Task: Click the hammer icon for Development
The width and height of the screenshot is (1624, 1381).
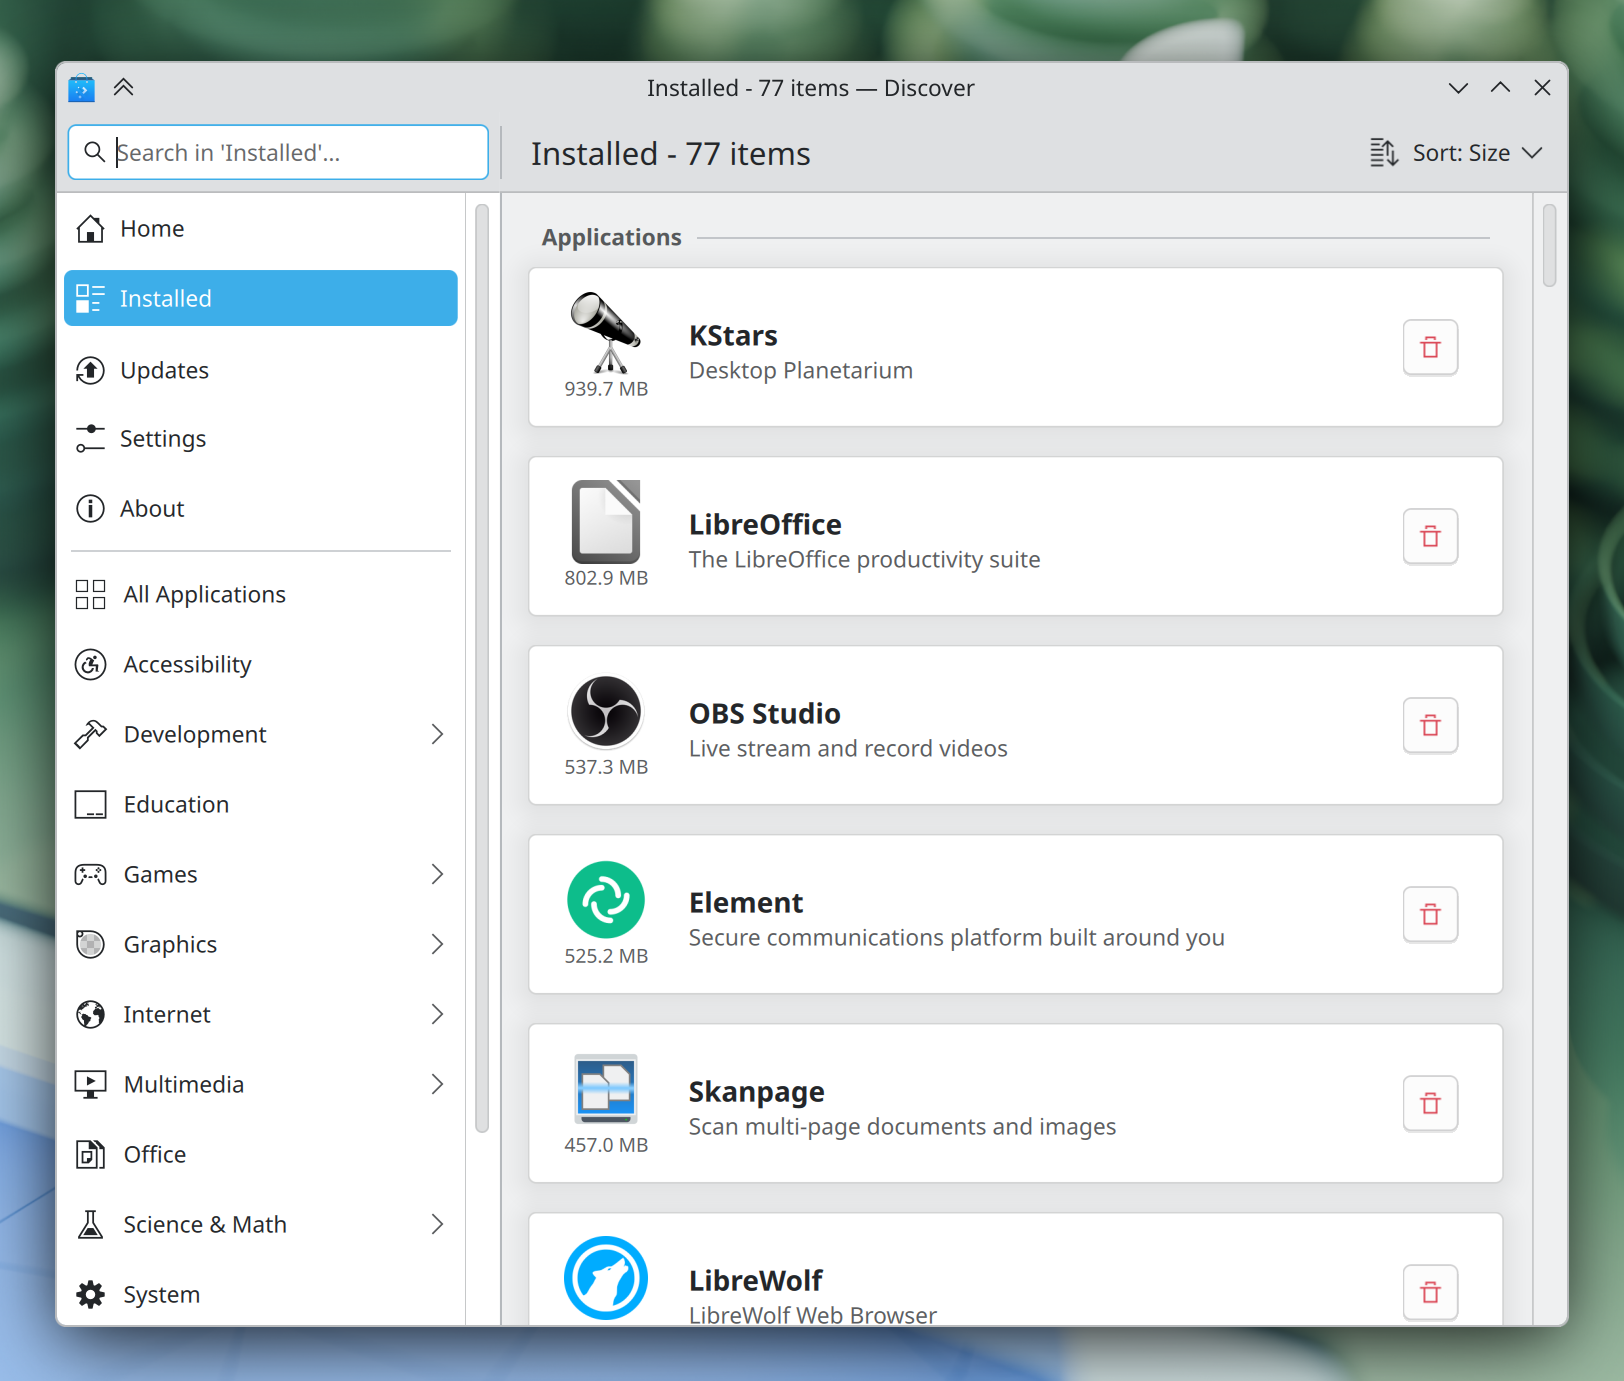Action: [x=90, y=734]
